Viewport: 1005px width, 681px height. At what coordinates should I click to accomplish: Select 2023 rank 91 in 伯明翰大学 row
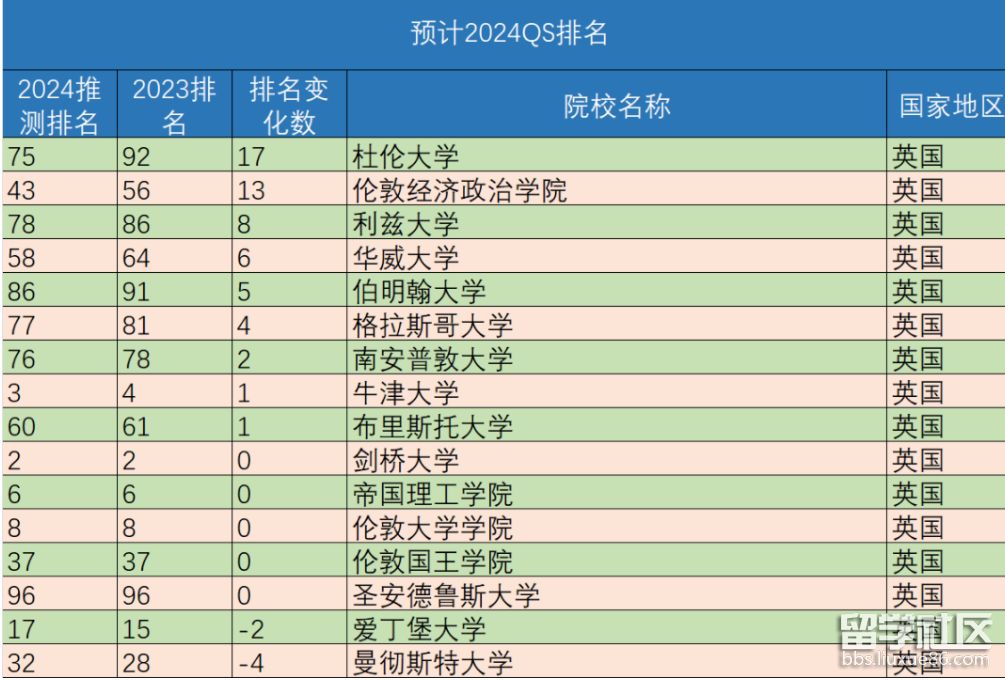click(136, 292)
